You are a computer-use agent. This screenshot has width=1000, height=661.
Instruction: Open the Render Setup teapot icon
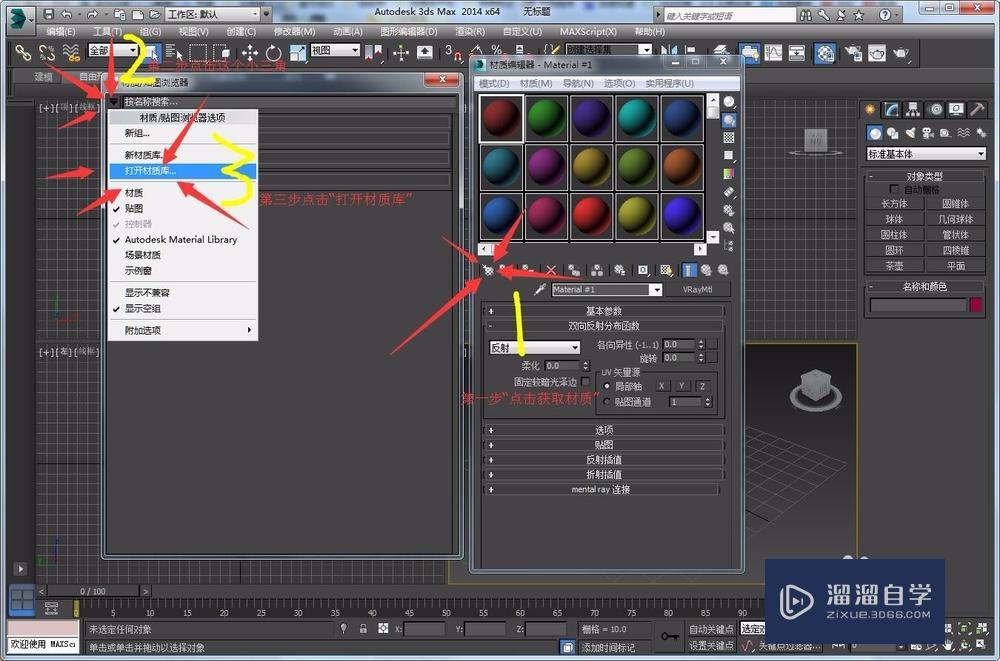pos(853,53)
